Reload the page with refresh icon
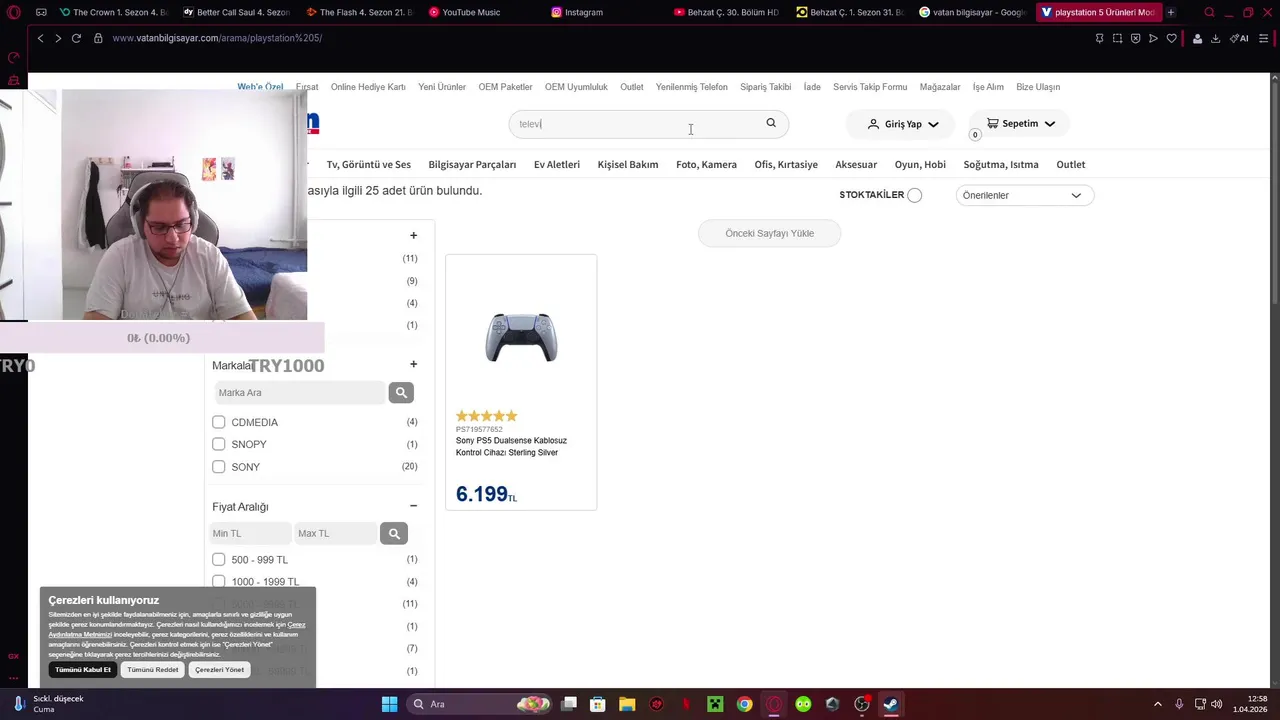The image size is (1280, 720). 76,38
